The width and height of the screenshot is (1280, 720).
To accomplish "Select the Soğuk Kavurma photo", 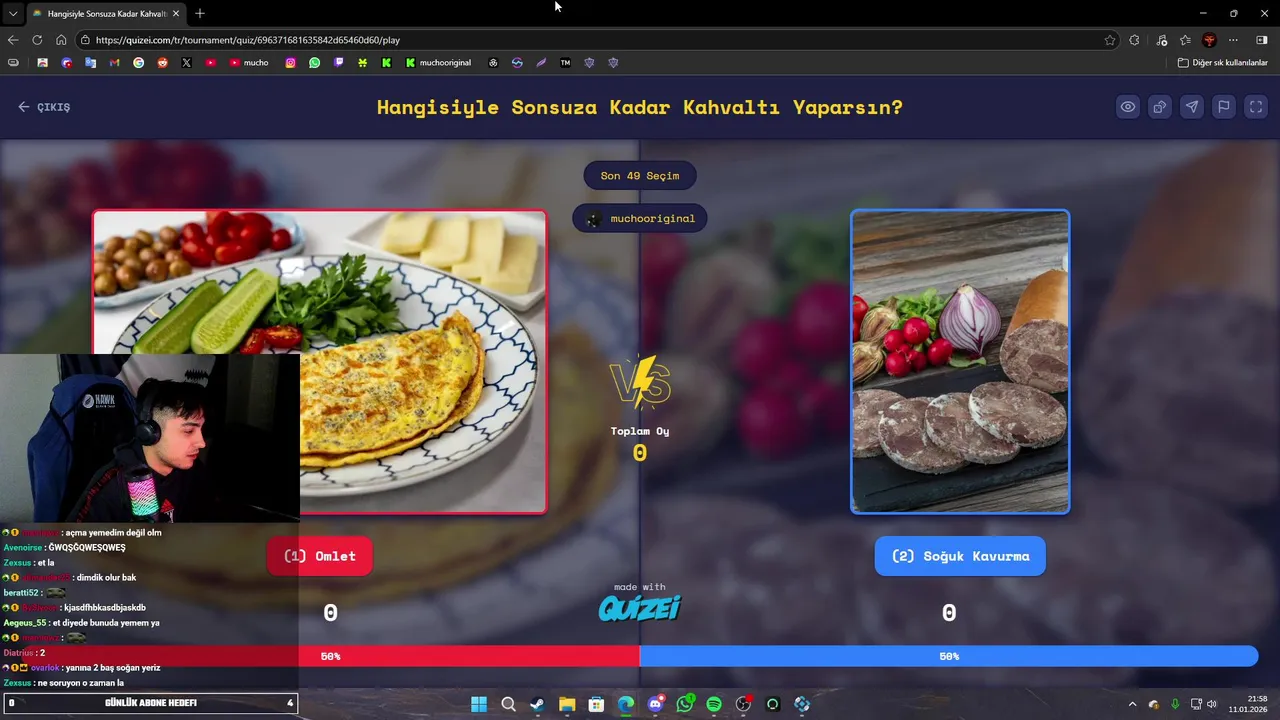I will tap(960, 361).
